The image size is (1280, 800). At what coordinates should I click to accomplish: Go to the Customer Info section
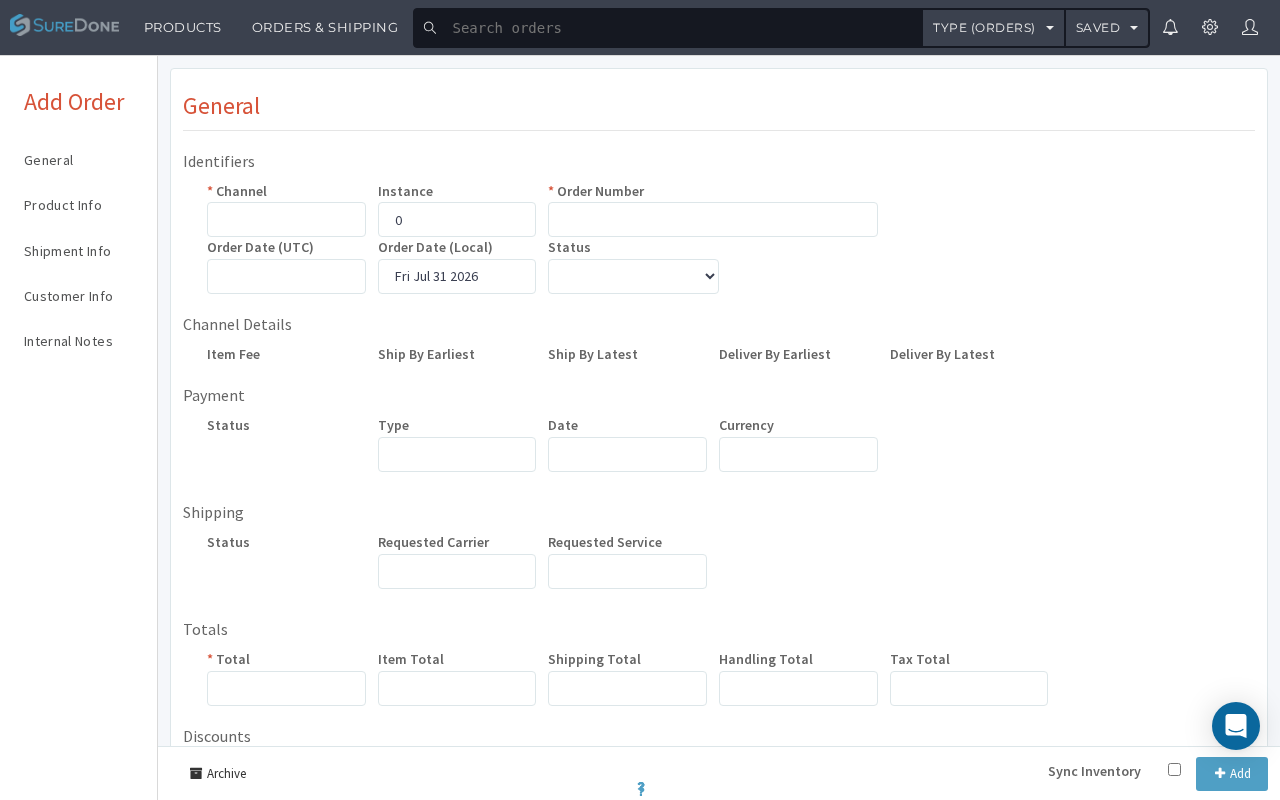pos(68,296)
